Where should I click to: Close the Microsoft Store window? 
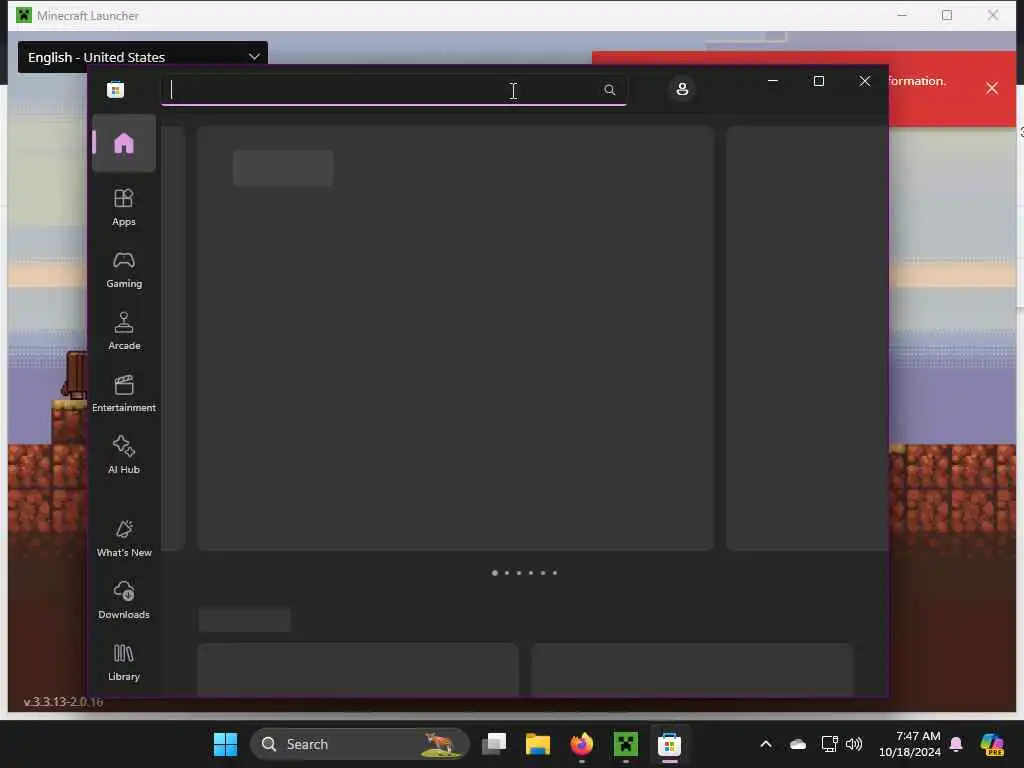865,81
